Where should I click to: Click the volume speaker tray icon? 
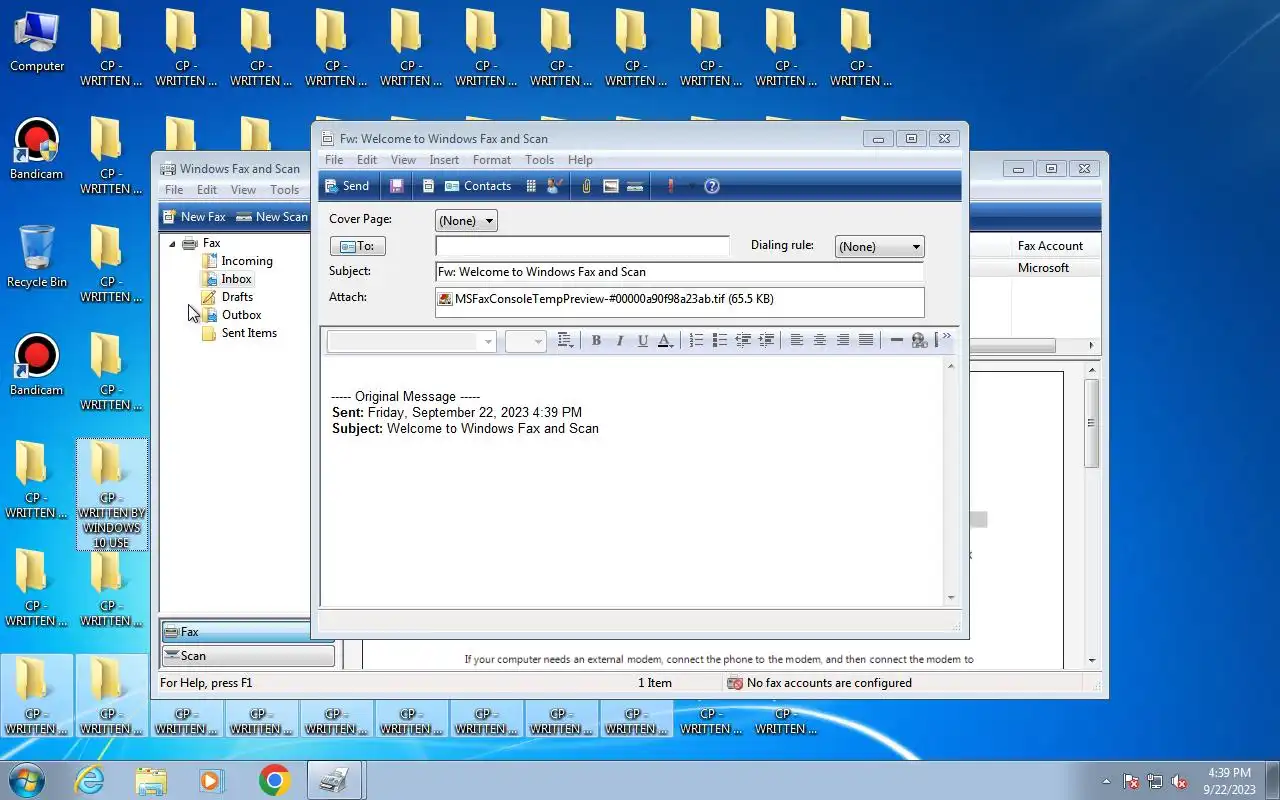(1179, 781)
